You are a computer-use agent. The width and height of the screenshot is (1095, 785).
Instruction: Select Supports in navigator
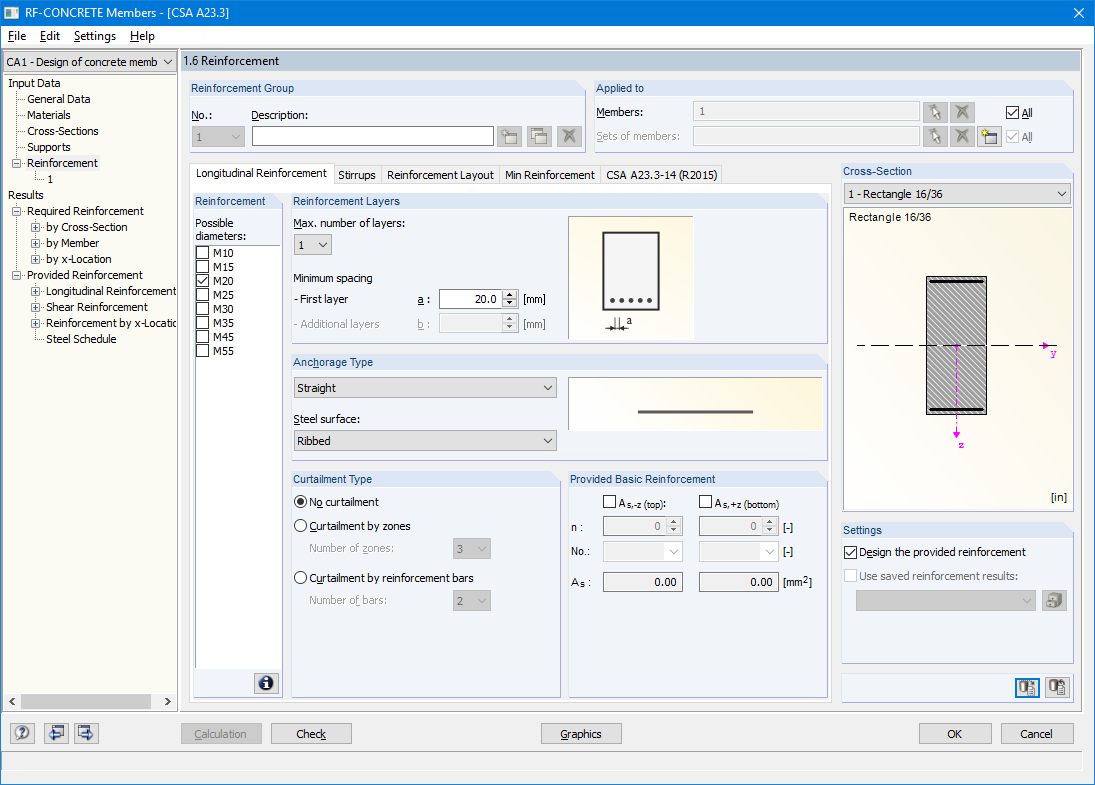49,147
